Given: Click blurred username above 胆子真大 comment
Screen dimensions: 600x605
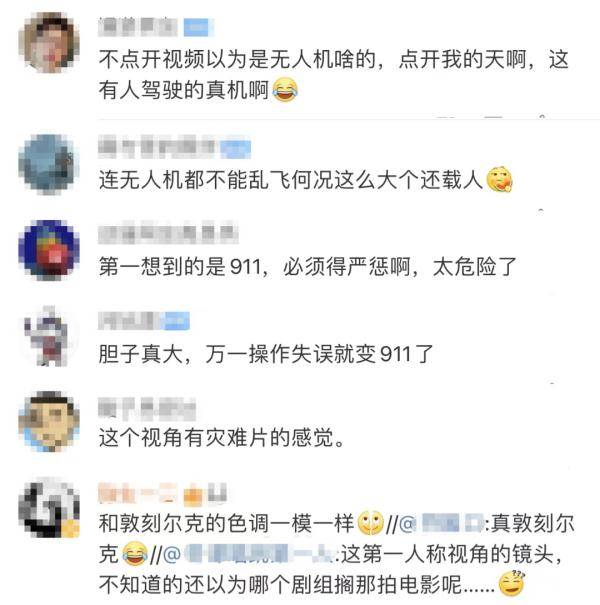Looking at the screenshot, I should 131,321.
